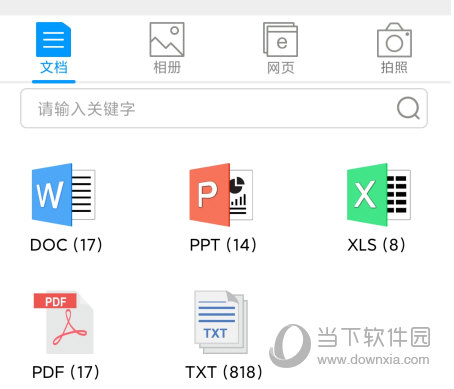
Task: Switch to the 相册 album icon
Action: pos(167,39)
